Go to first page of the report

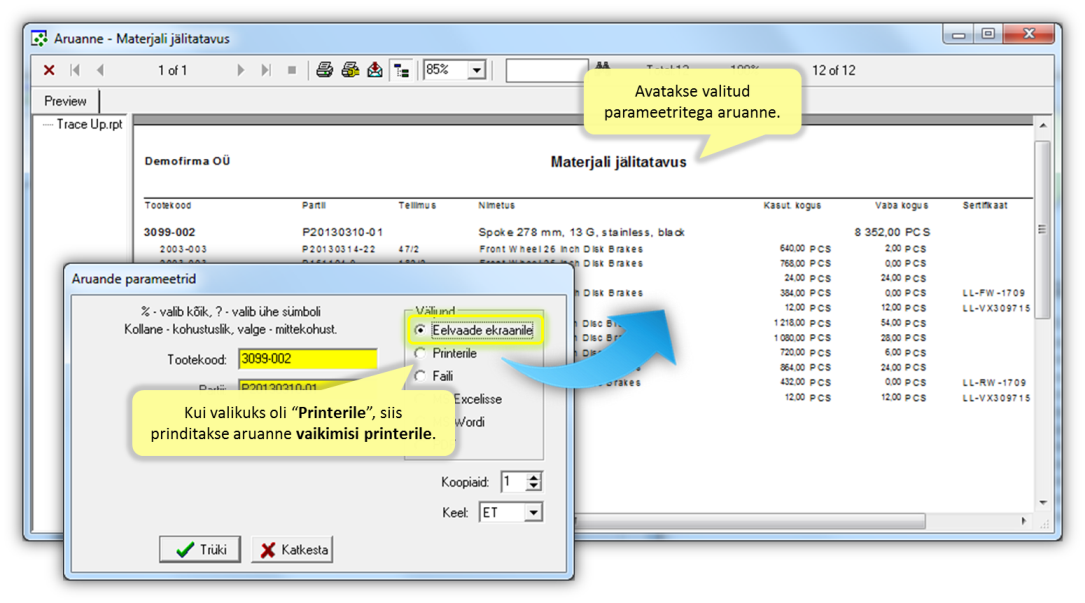coord(75,70)
